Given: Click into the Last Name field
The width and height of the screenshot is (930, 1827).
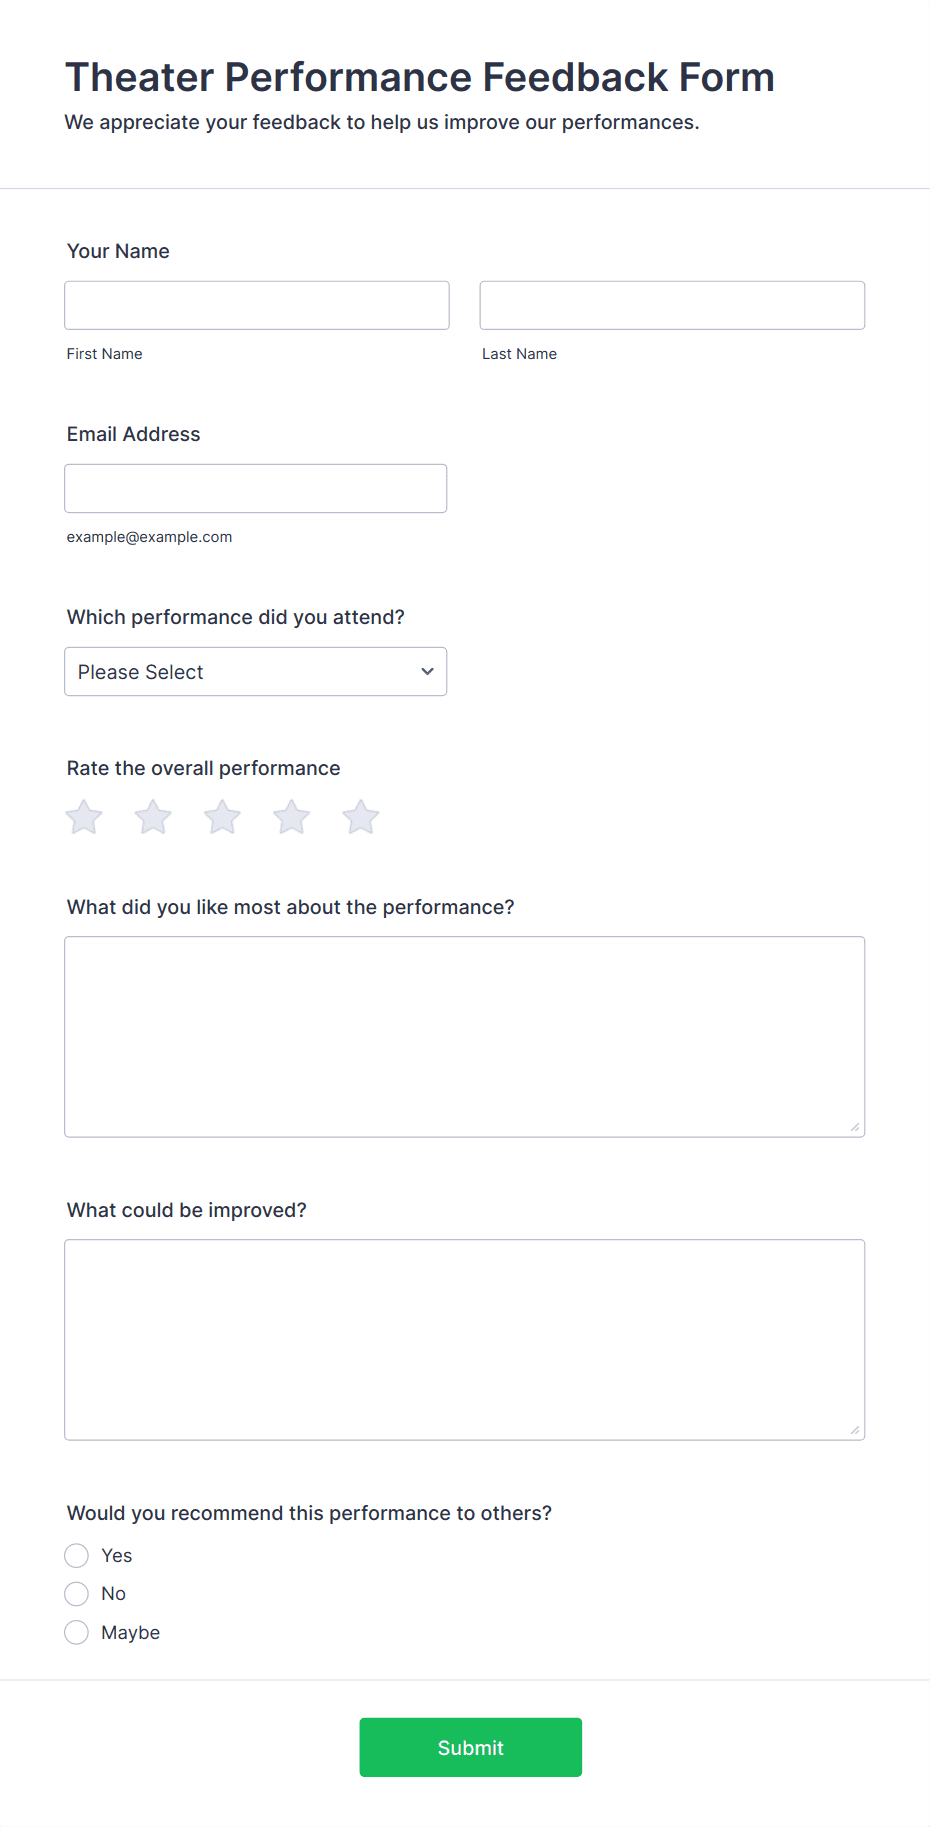Looking at the screenshot, I should pyautogui.click(x=672, y=305).
